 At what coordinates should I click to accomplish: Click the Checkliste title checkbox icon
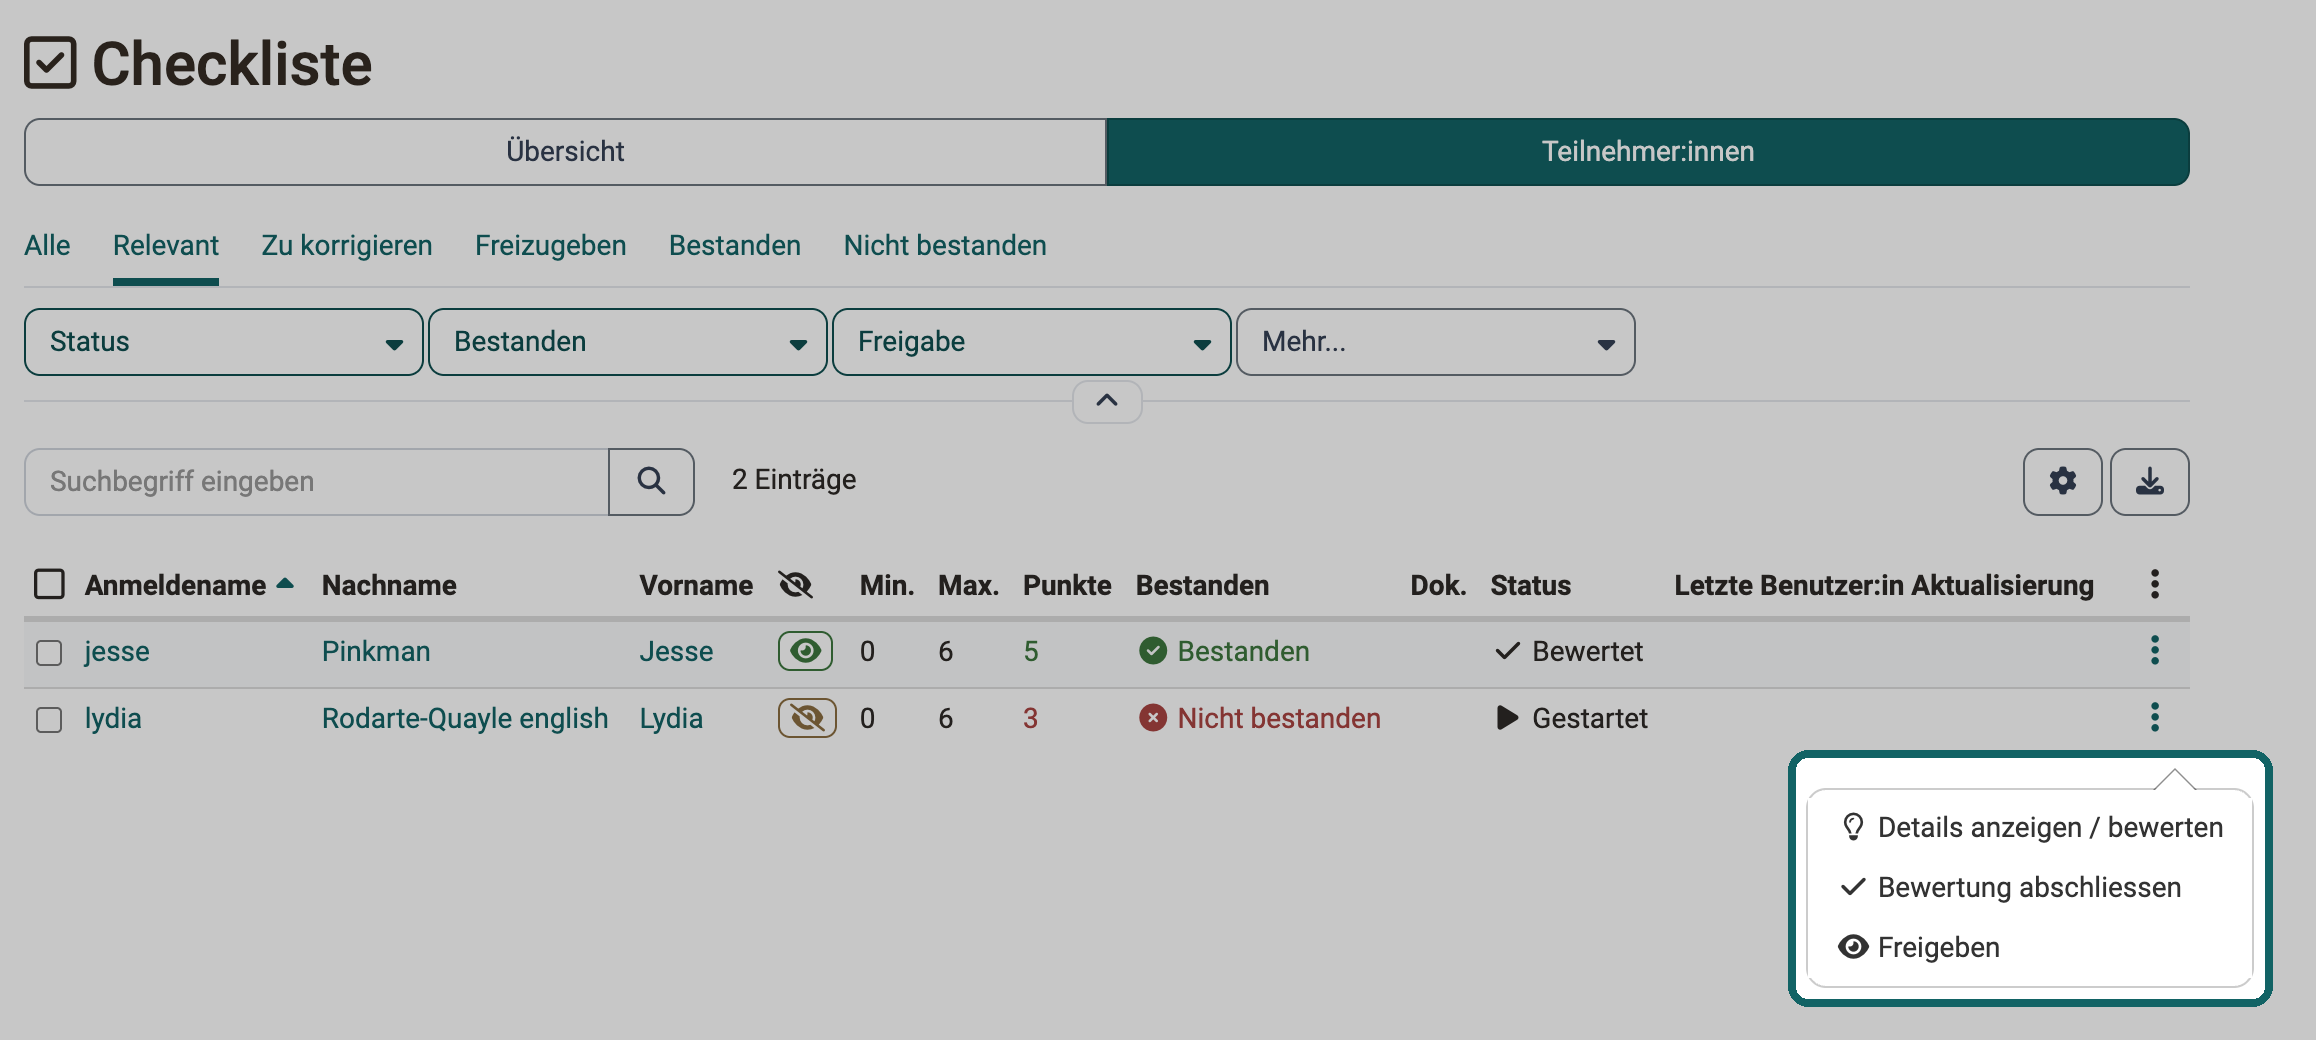pos(50,63)
